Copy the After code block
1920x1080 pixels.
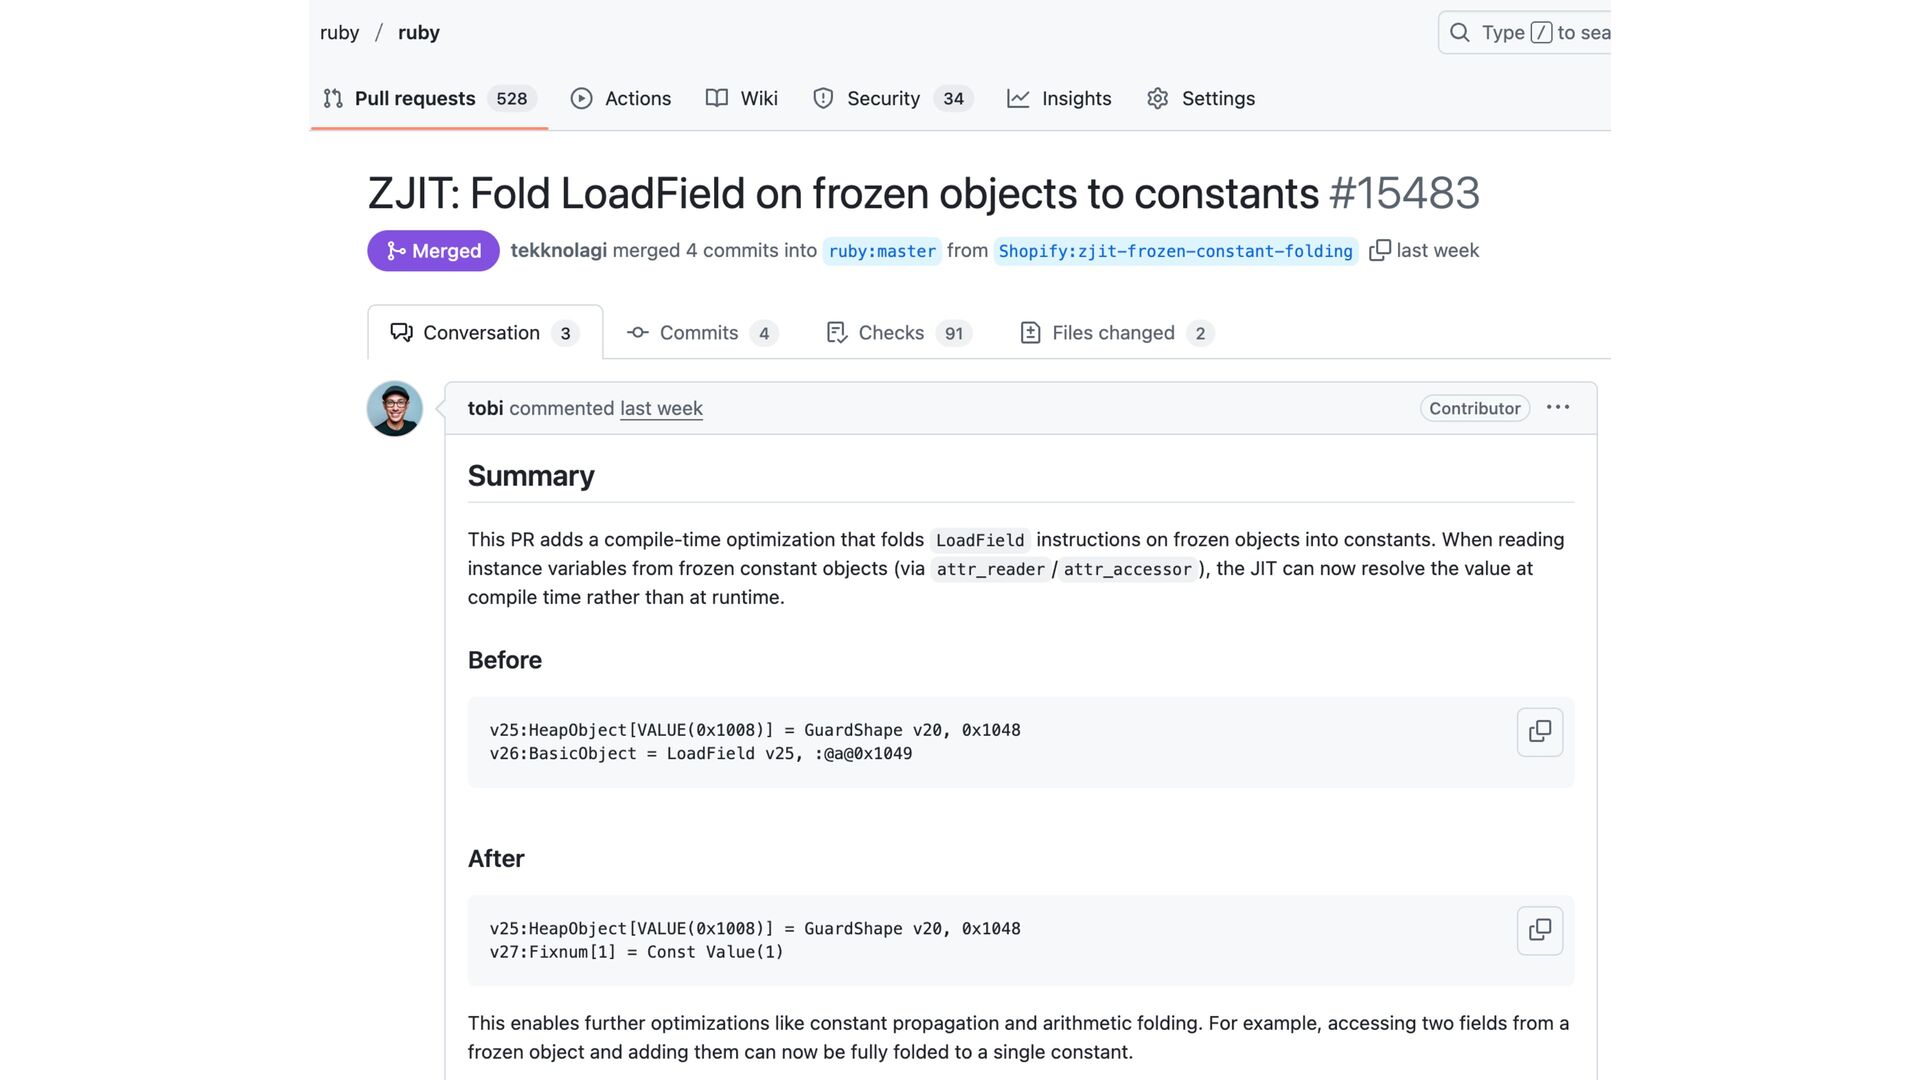pyautogui.click(x=1539, y=930)
